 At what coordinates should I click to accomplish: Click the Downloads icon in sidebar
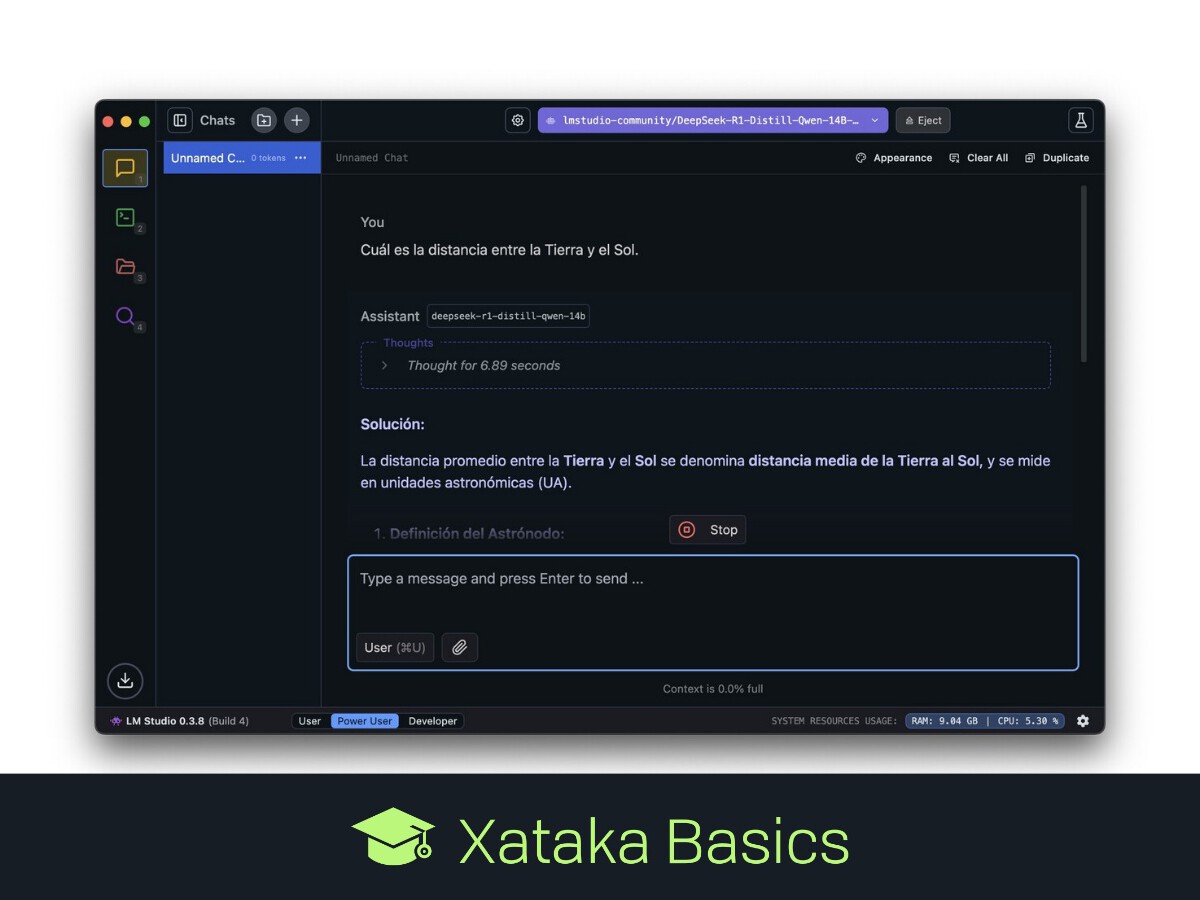point(125,681)
